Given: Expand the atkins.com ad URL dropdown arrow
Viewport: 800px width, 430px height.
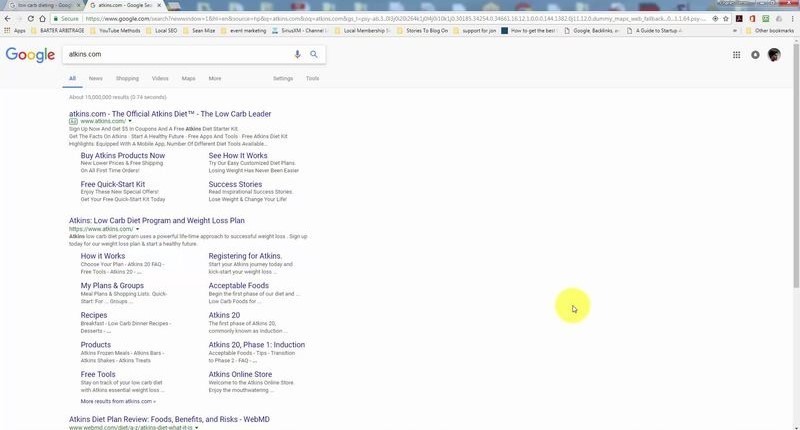Looking at the screenshot, I should point(130,121).
